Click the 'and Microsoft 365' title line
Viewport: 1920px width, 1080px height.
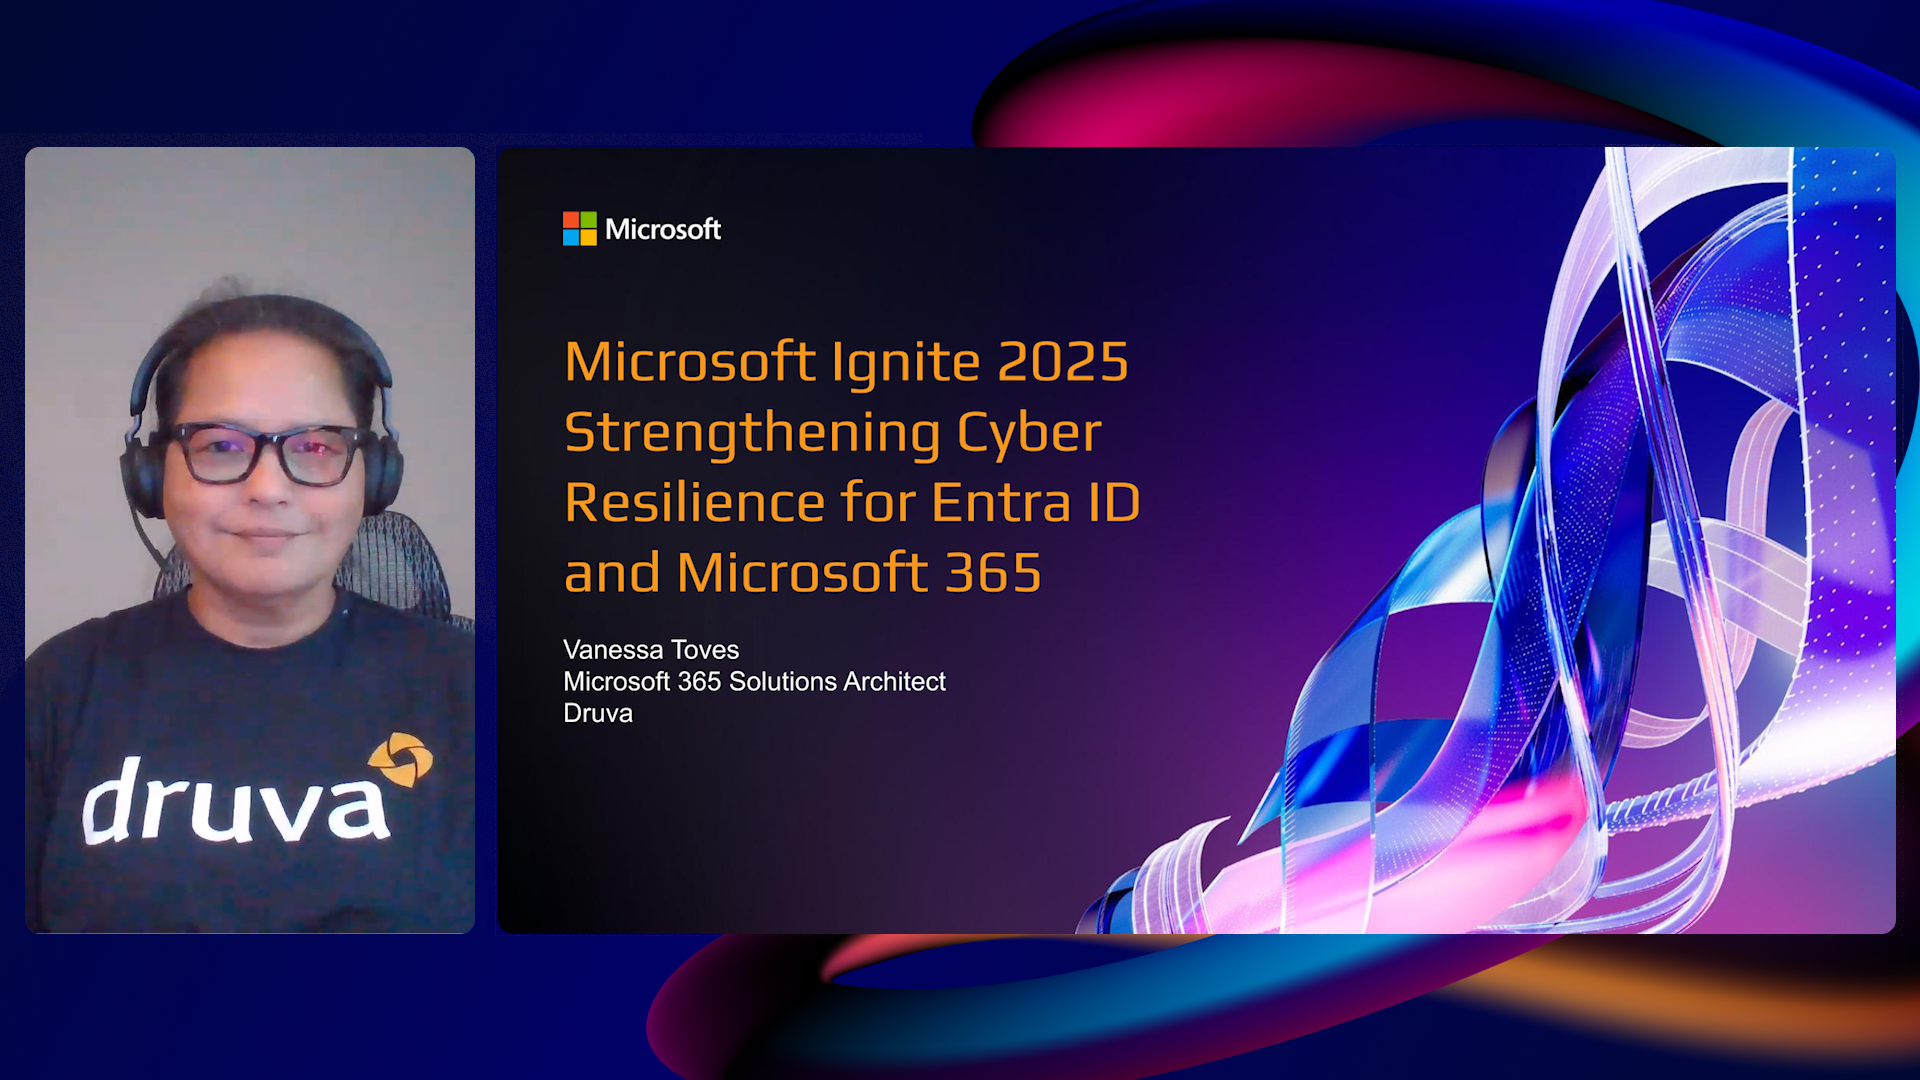point(803,573)
